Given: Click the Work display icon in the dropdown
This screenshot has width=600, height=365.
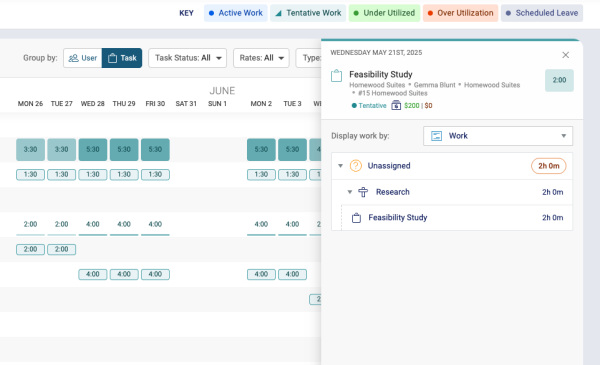Looking at the screenshot, I should tap(437, 136).
